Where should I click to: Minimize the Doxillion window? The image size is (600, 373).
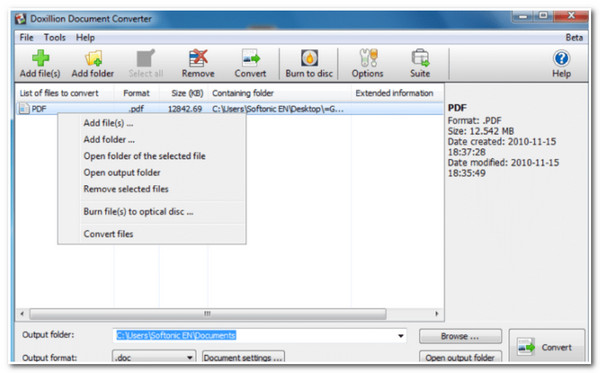click(x=523, y=16)
